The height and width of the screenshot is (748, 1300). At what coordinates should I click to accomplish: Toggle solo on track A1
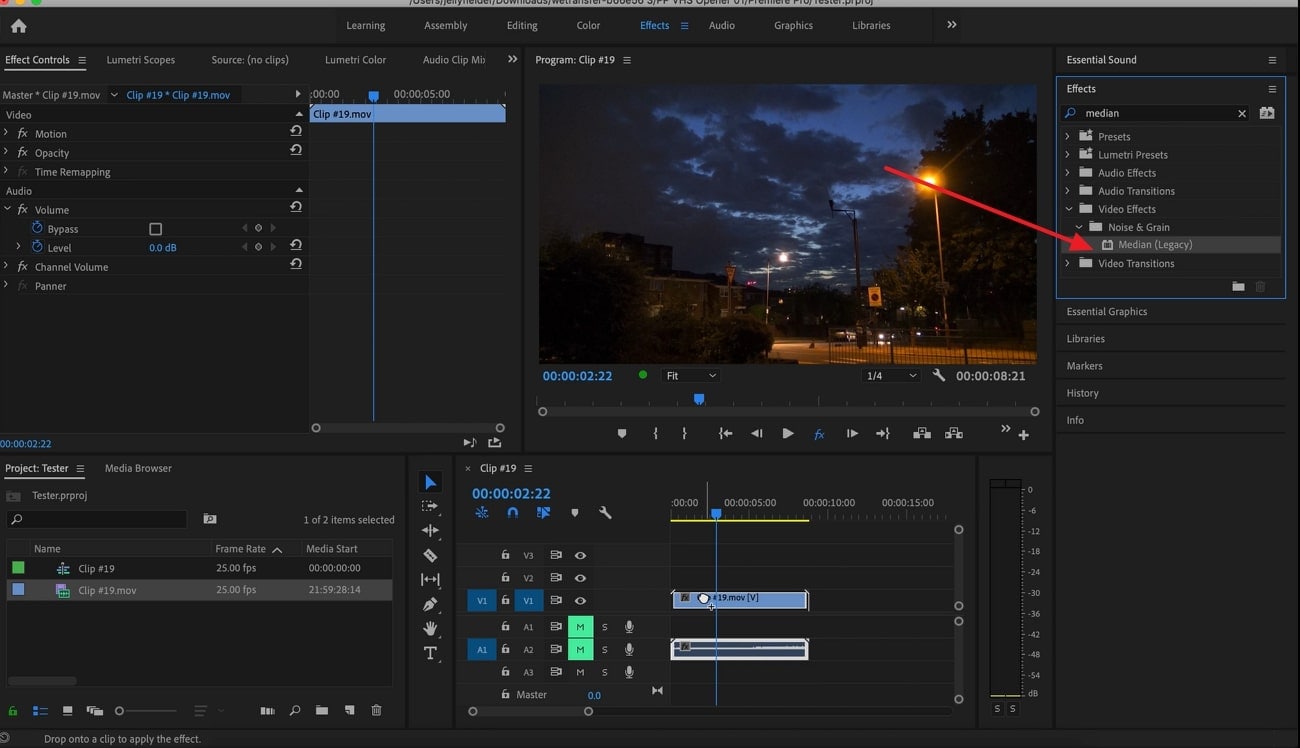(604, 627)
